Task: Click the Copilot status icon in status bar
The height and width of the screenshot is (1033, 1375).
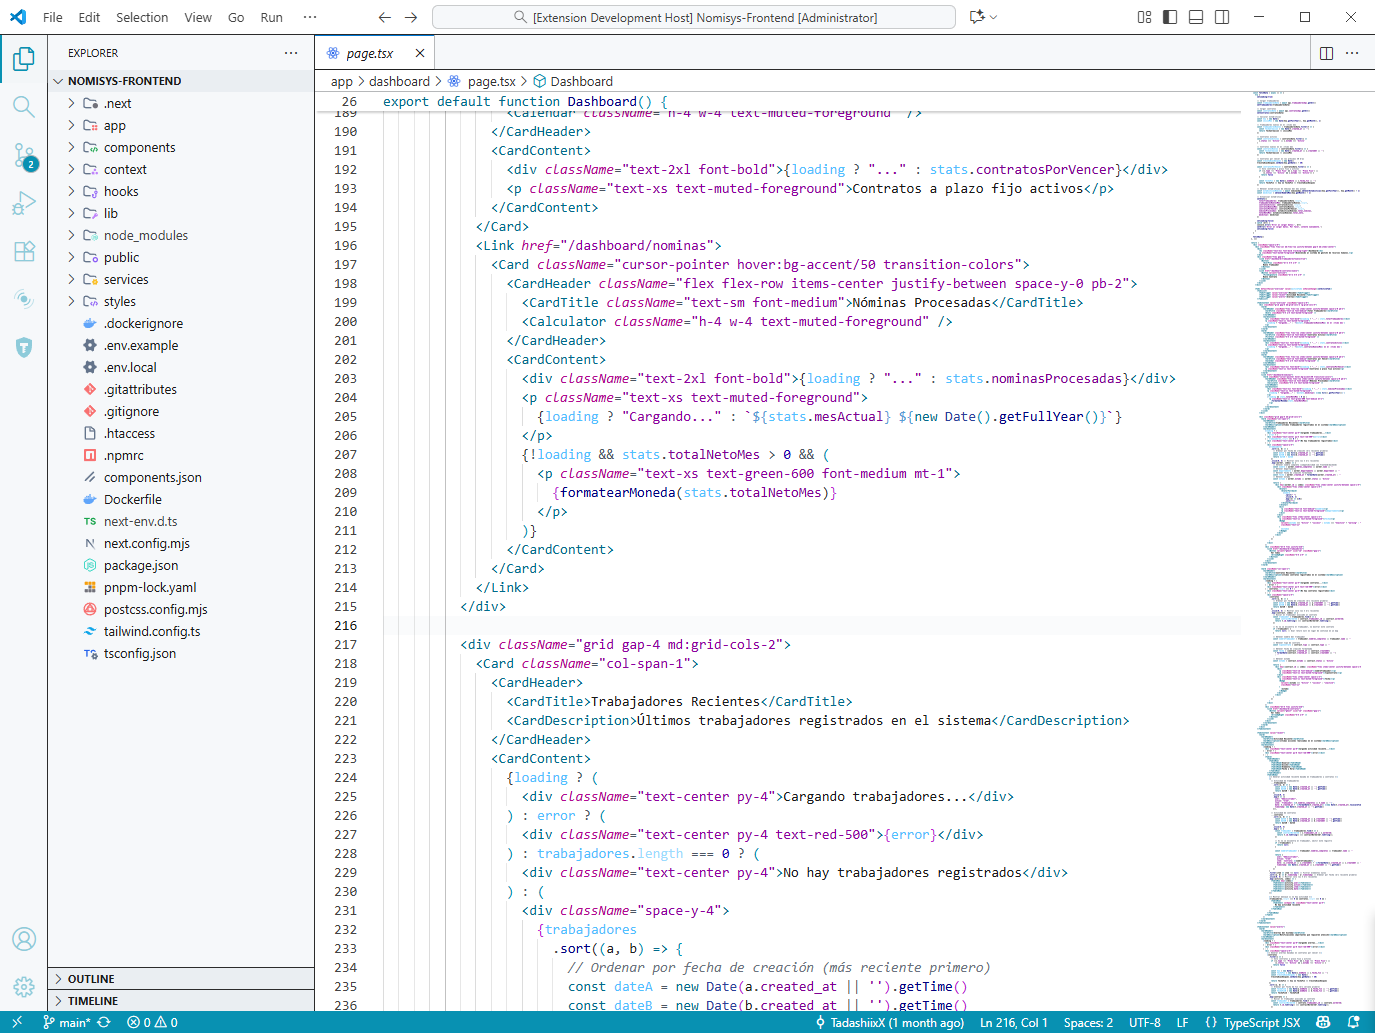Action: click(1323, 1022)
